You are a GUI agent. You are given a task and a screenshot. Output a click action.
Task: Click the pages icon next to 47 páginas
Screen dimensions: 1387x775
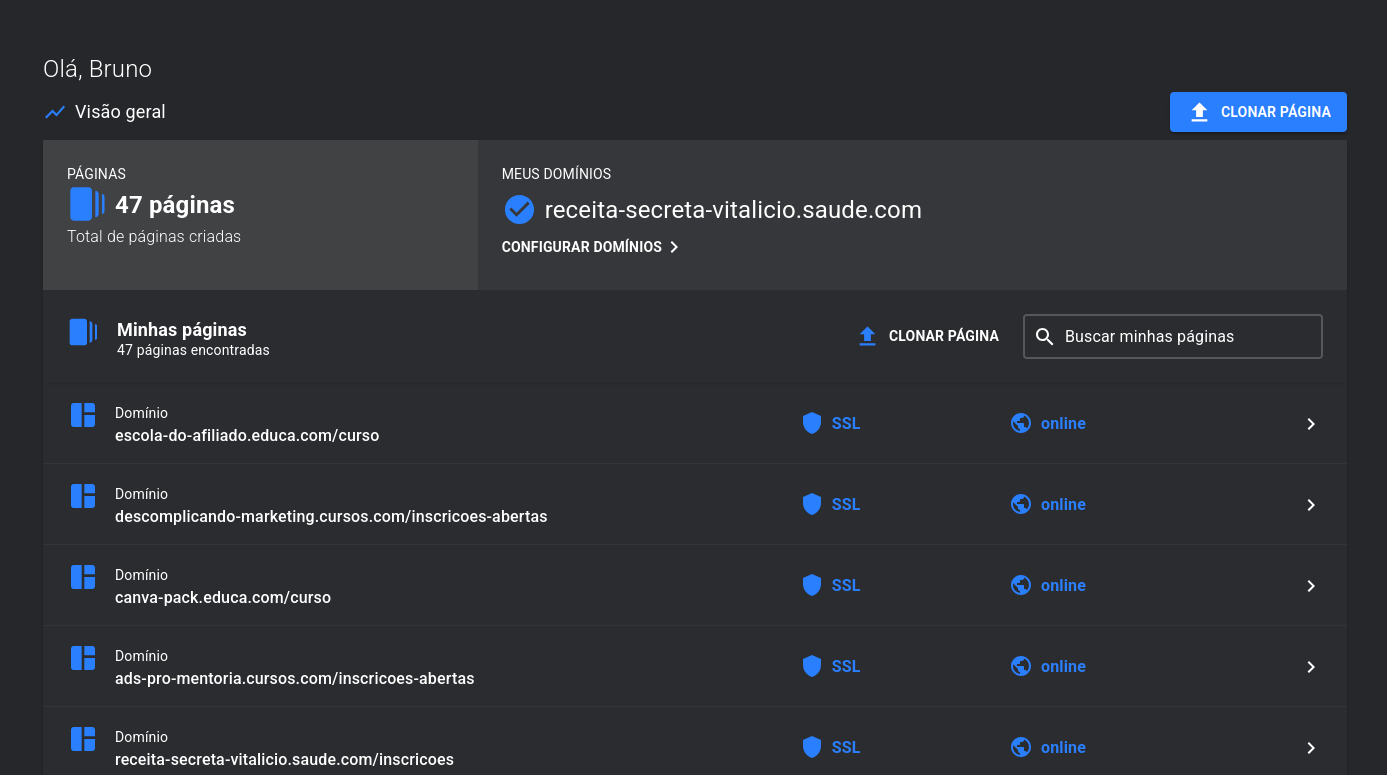click(86, 204)
